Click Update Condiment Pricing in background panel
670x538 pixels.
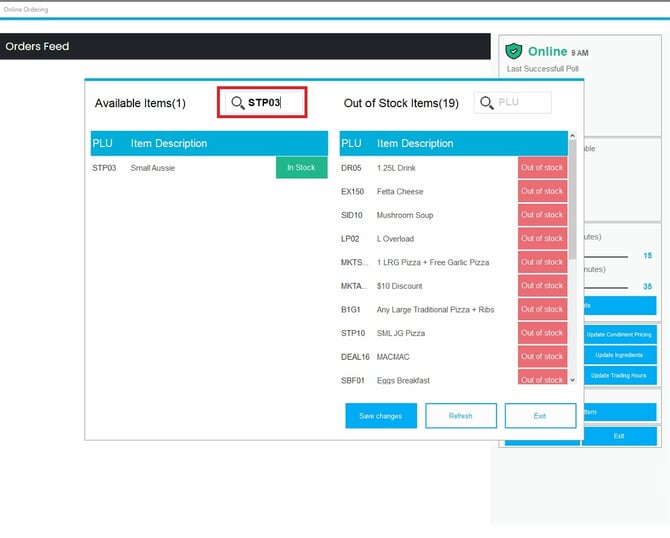(620, 335)
